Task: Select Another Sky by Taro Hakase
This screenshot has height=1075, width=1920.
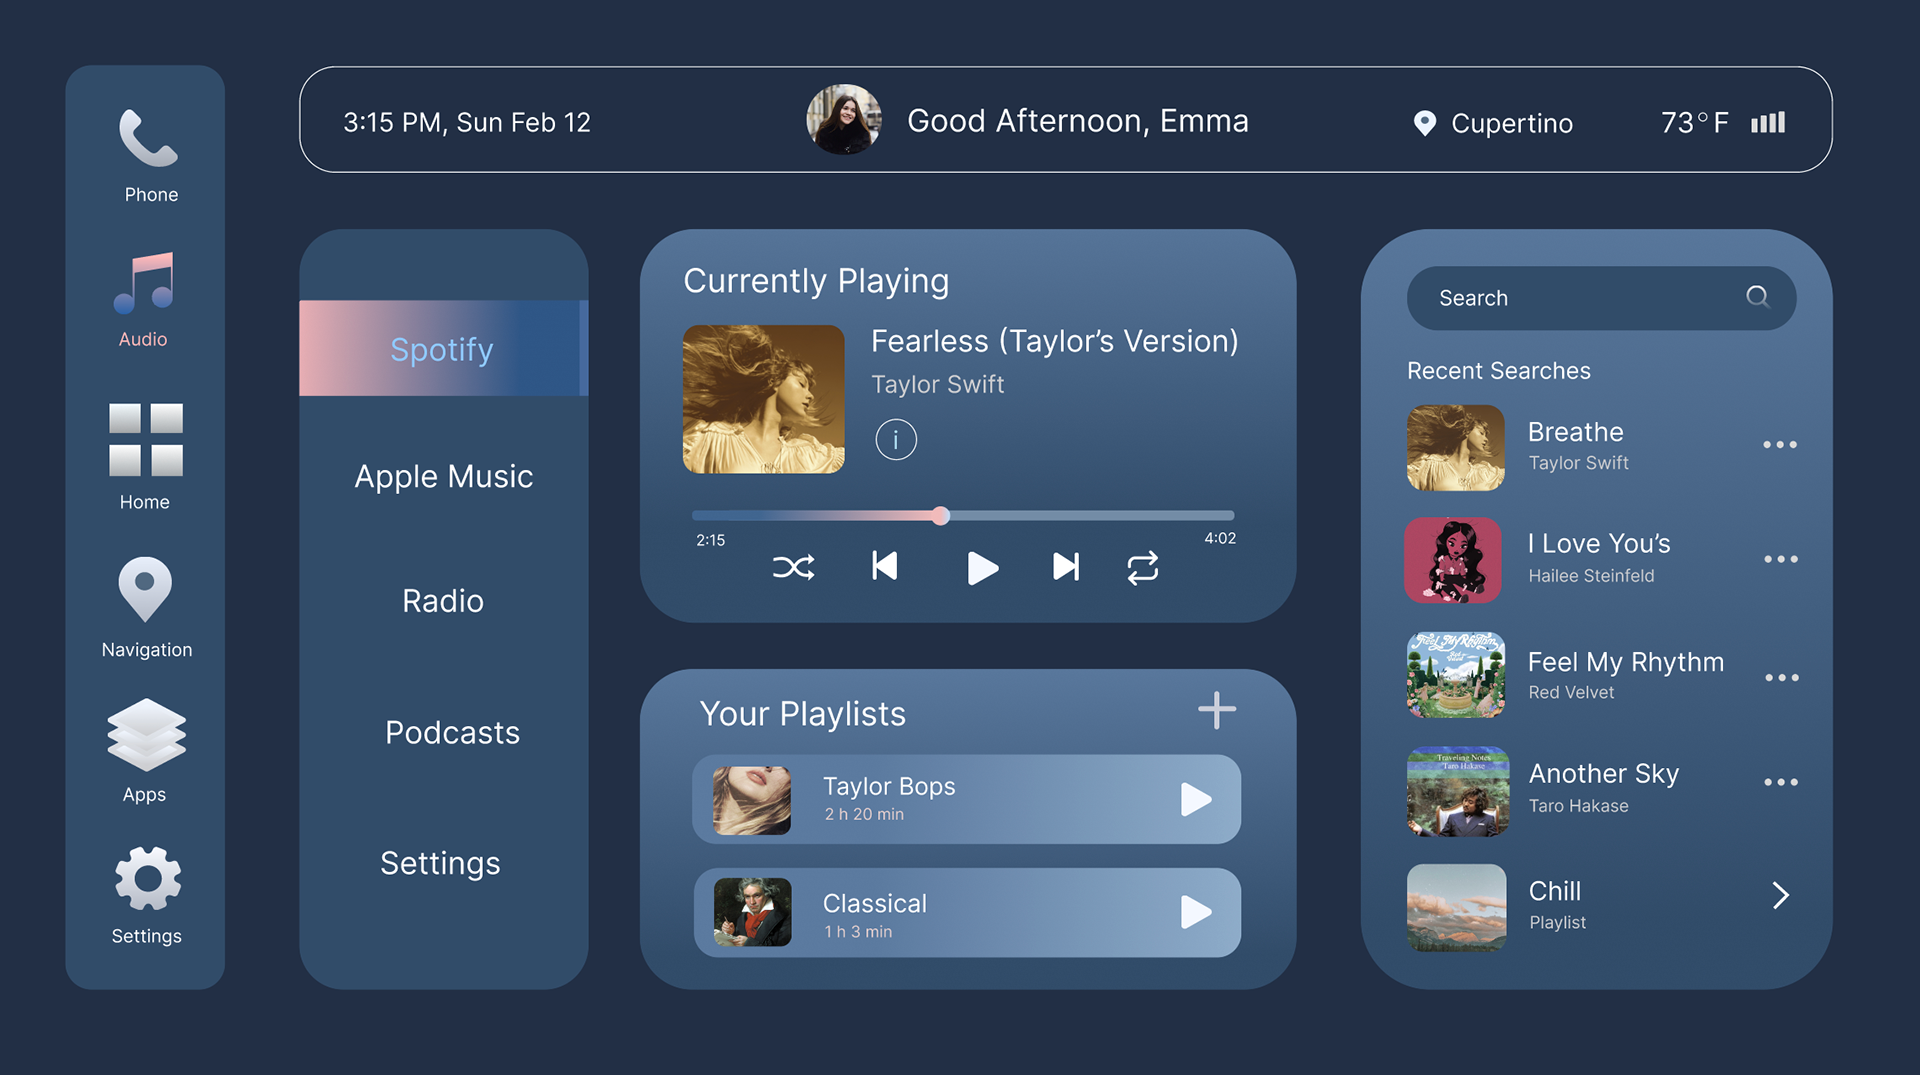Action: tap(1601, 791)
